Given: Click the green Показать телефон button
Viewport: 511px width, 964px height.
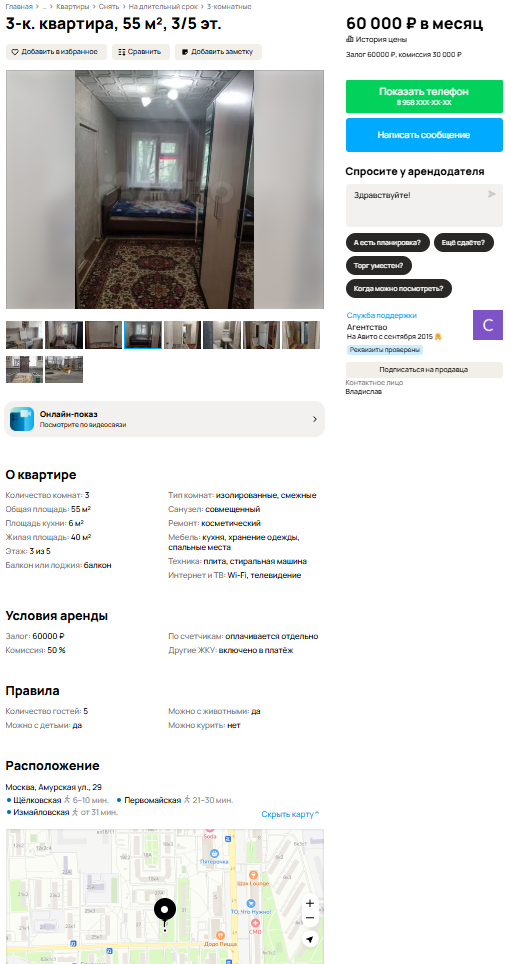Looking at the screenshot, I should coord(424,97).
